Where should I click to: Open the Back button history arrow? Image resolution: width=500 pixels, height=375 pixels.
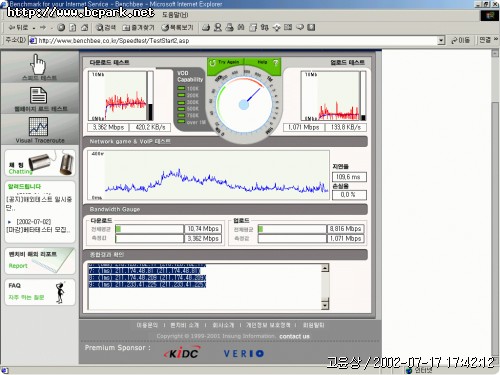tap(34, 28)
